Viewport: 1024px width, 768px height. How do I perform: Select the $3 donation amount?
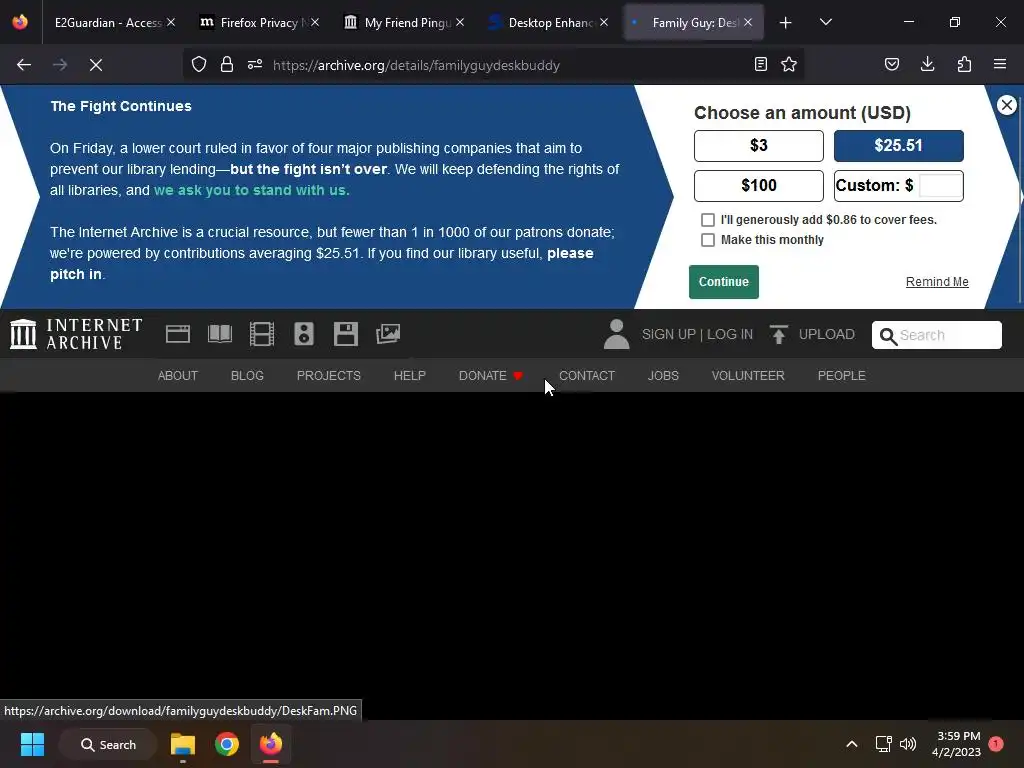(x=758, y=146)
